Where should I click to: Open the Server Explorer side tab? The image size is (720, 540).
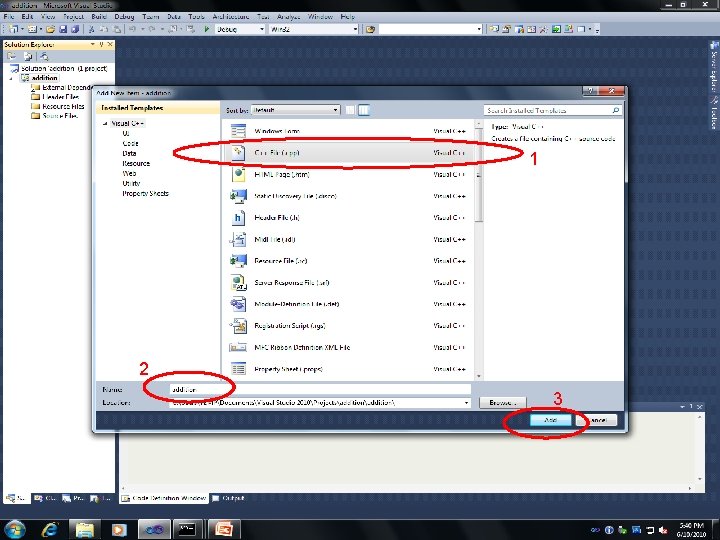click(x=714, y=67)
